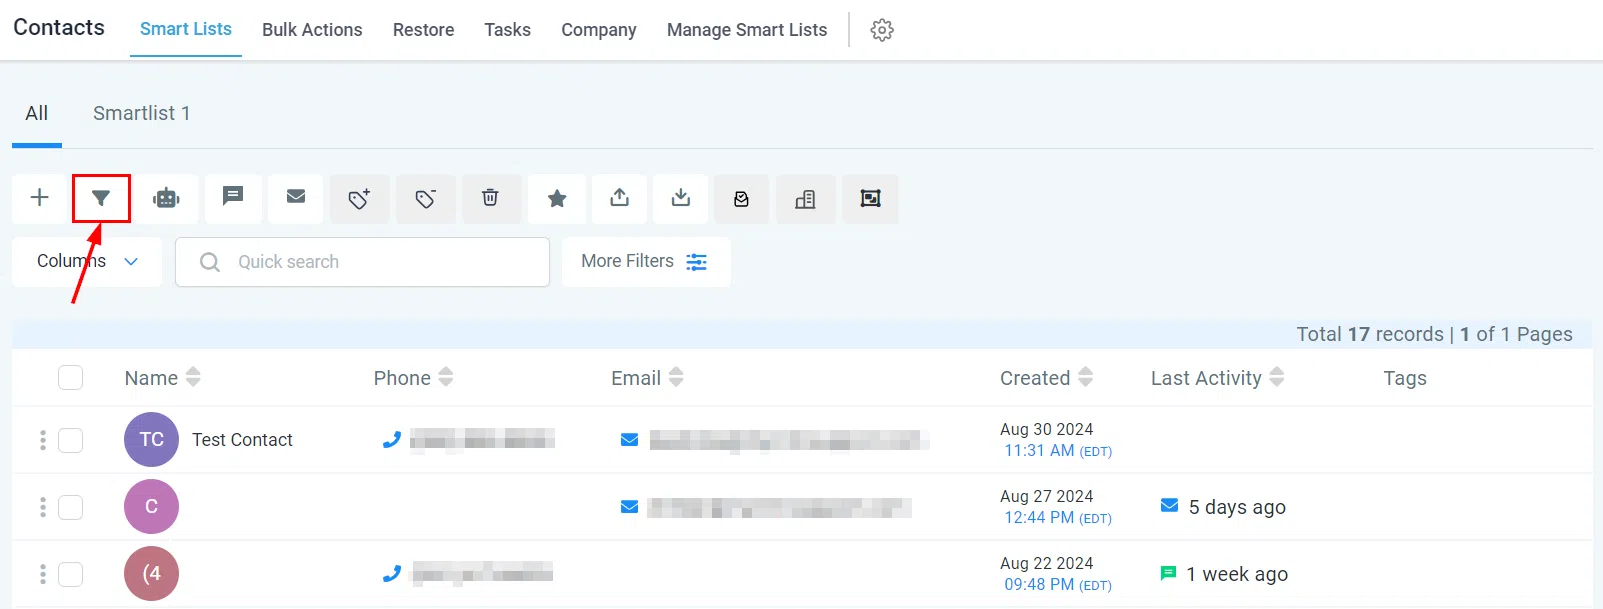Image resolution: width=1603 pixels, height=609 pixels.
Task: Sort by Created column arrows
Action: 1085,377
